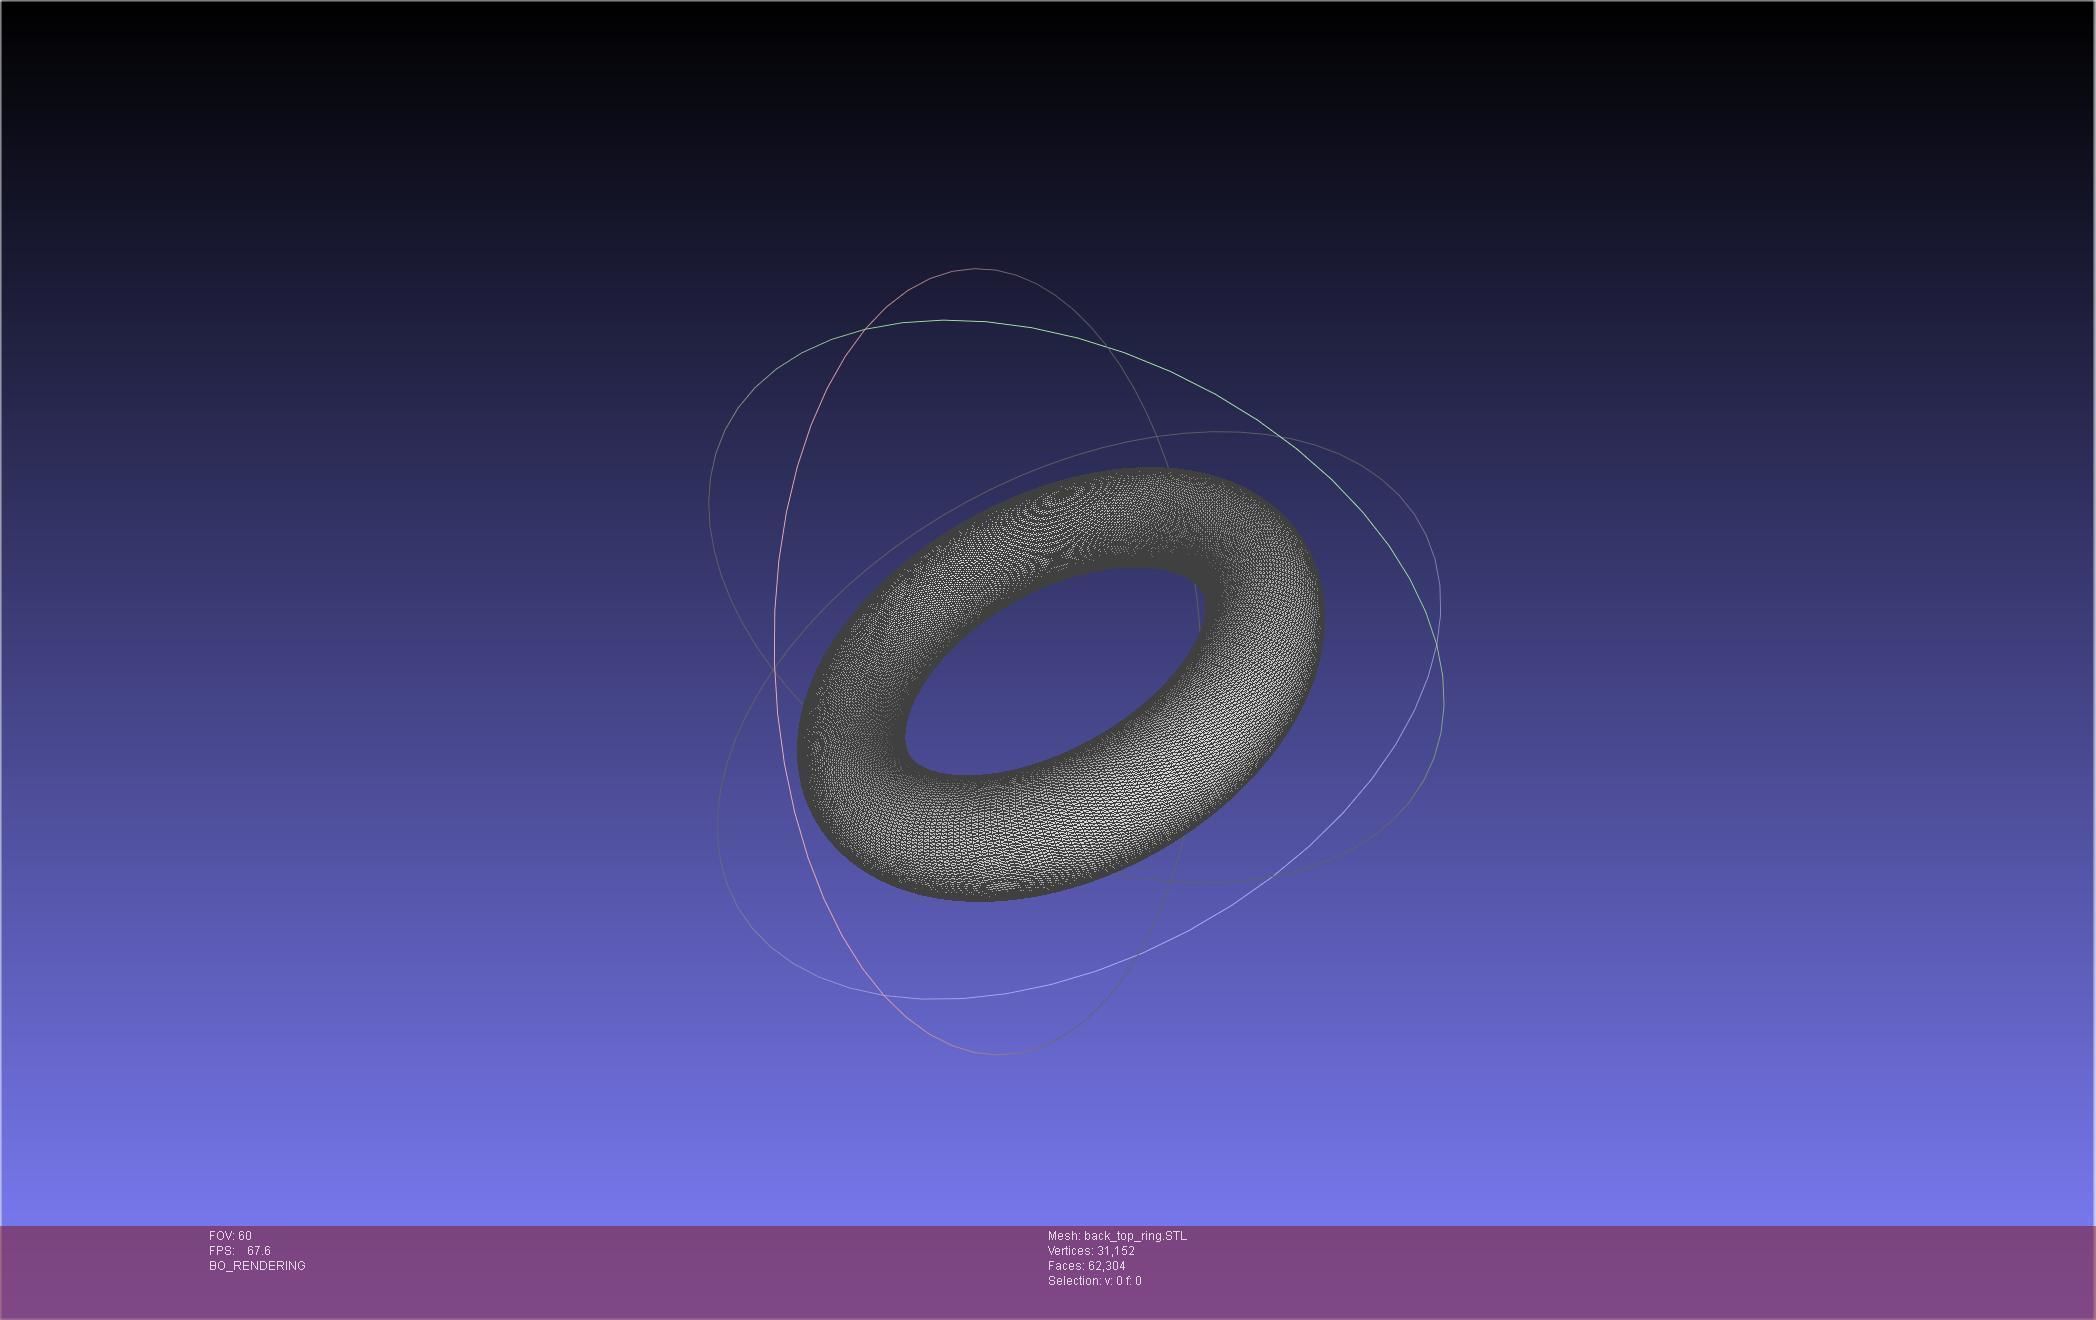Viewport: 2096px width, 1320px height.
Task: Click the top of the pink trackball circle
Action: pyautogui.click(x=976, y=269)
